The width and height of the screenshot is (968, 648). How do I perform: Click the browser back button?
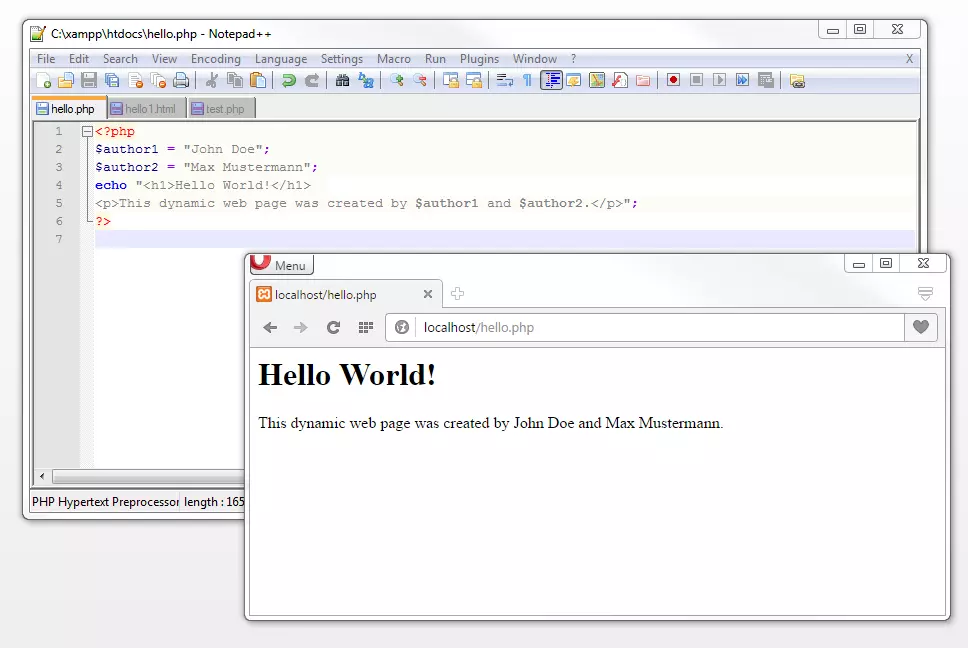click(x=269, y=327)
